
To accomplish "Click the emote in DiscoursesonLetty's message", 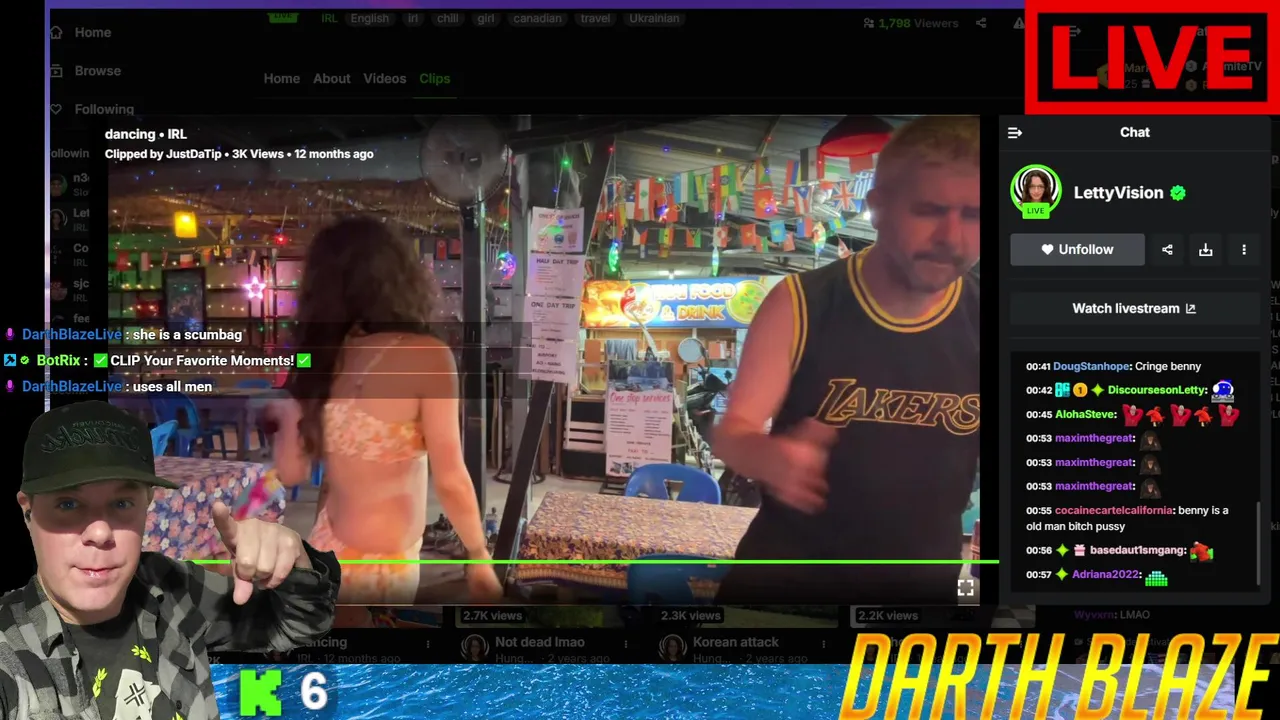I will pyautogui.click(x=1222, y=391).
